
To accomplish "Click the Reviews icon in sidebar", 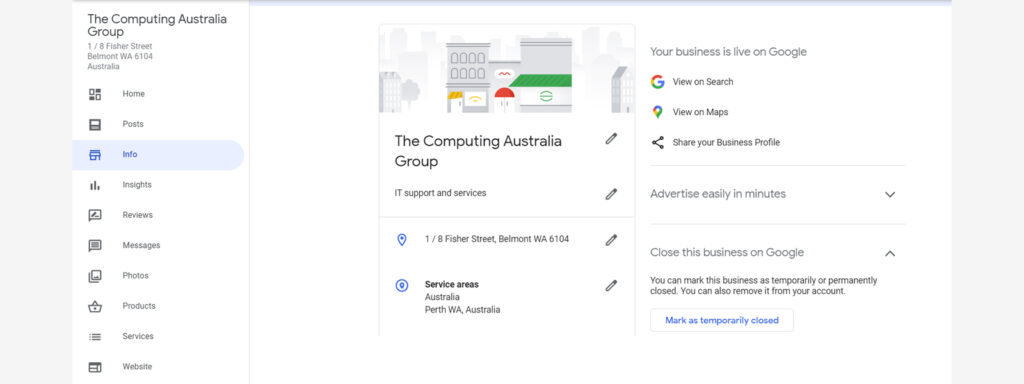I will pos(95,216).
